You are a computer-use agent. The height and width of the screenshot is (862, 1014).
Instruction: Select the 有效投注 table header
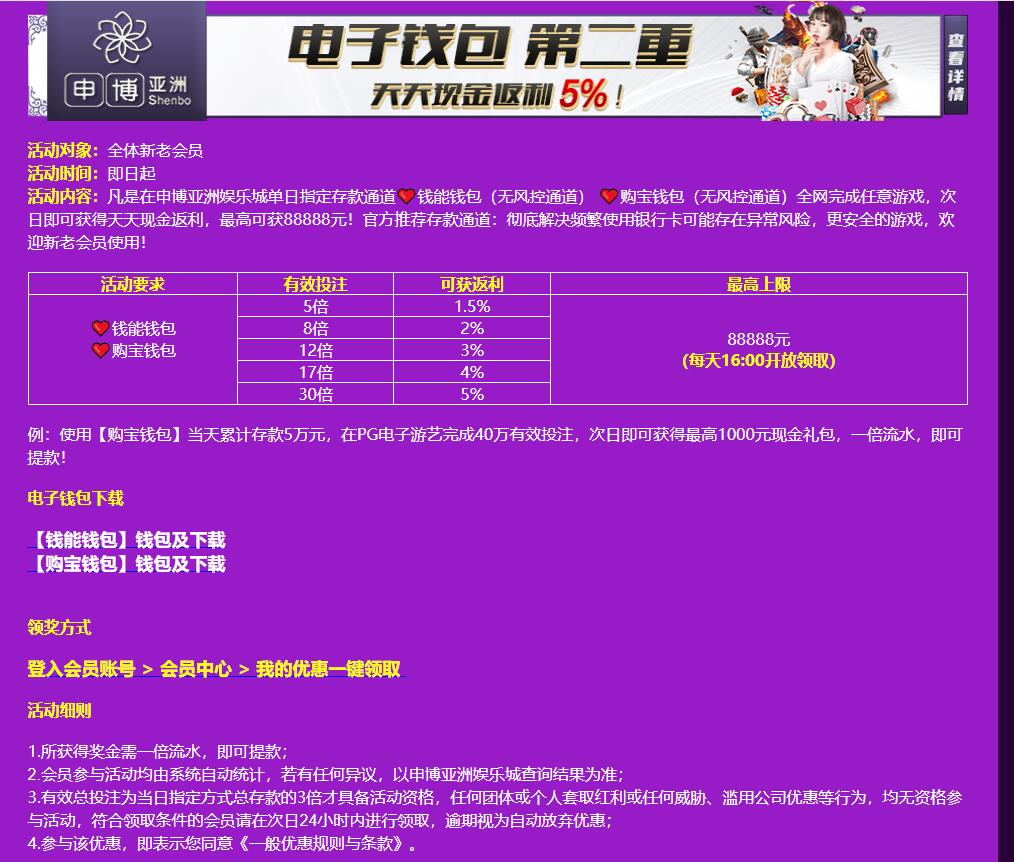point(316,284)
